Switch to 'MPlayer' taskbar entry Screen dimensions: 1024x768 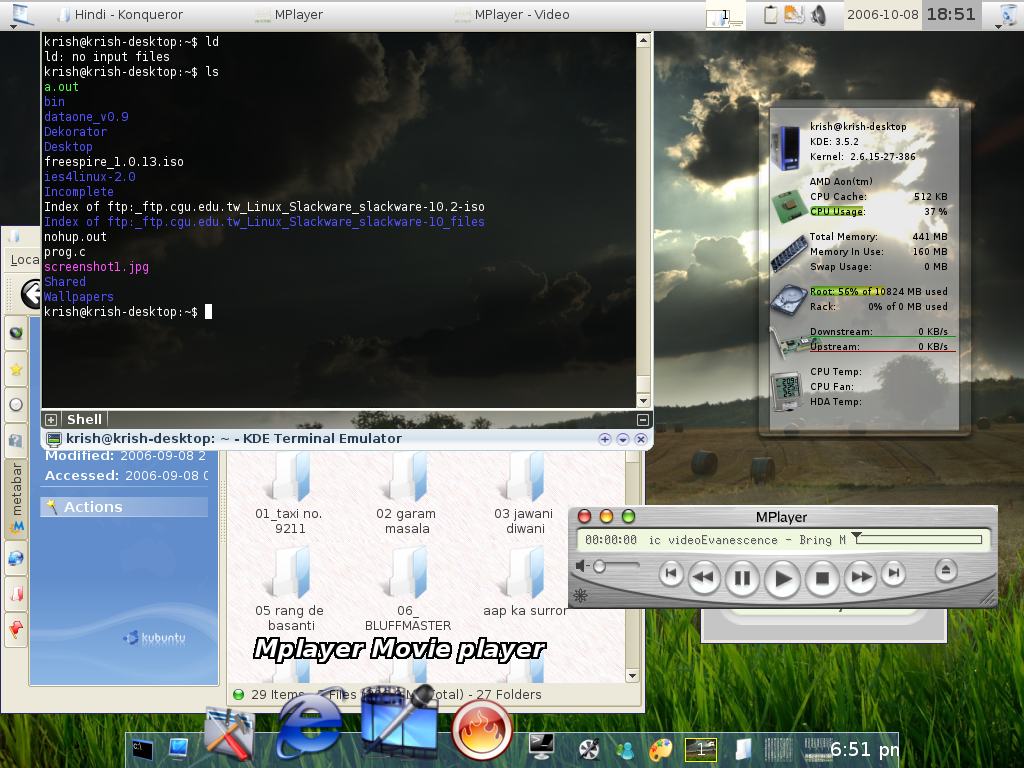coord(289,14)
